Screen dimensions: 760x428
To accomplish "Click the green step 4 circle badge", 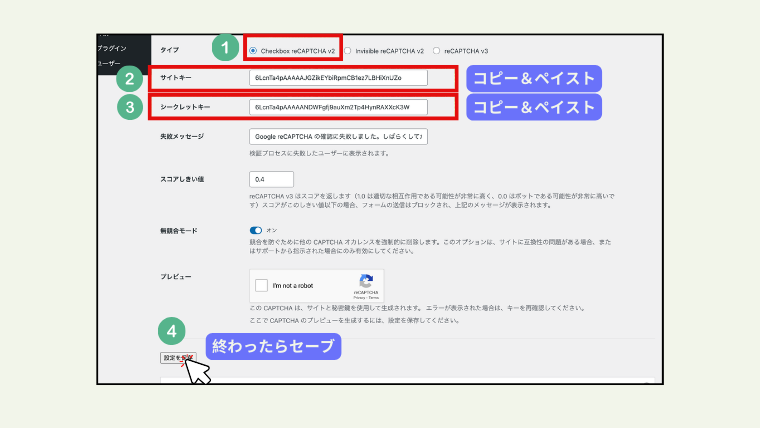I will tap(171, 328).
